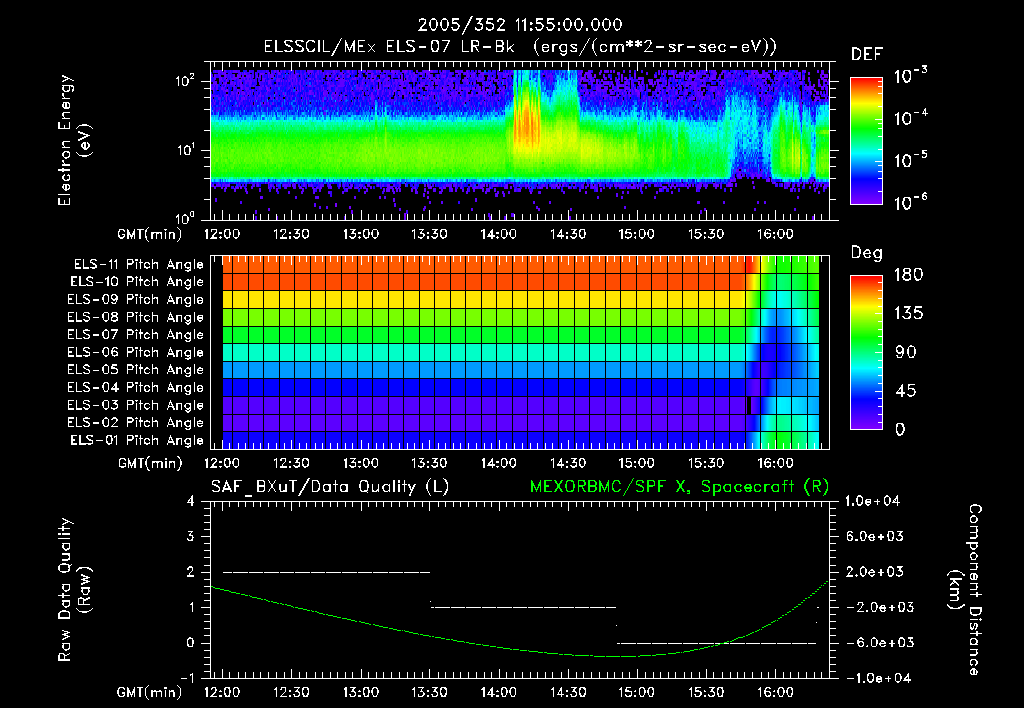Click the 16:00 tick label under the pitch angle panel
This screenshot has height=708, width=1024.
click(x=775, y=464)
